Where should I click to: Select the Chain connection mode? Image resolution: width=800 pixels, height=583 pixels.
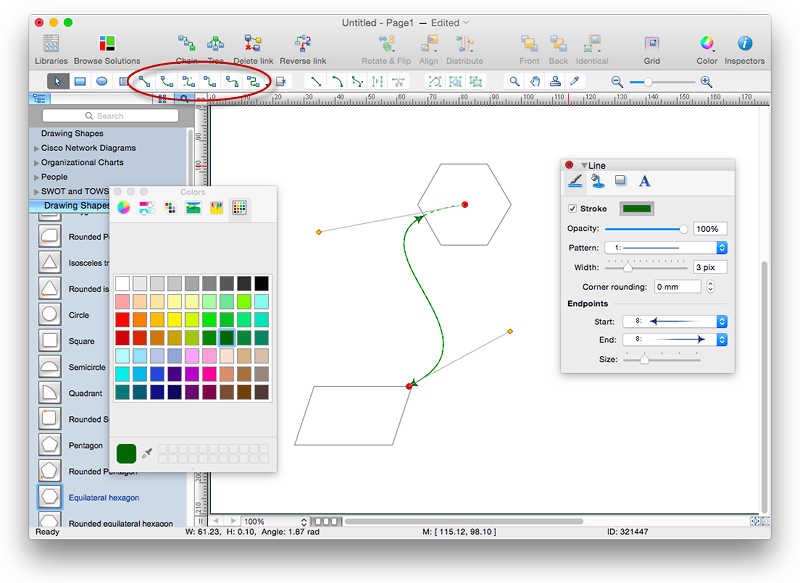184,45
